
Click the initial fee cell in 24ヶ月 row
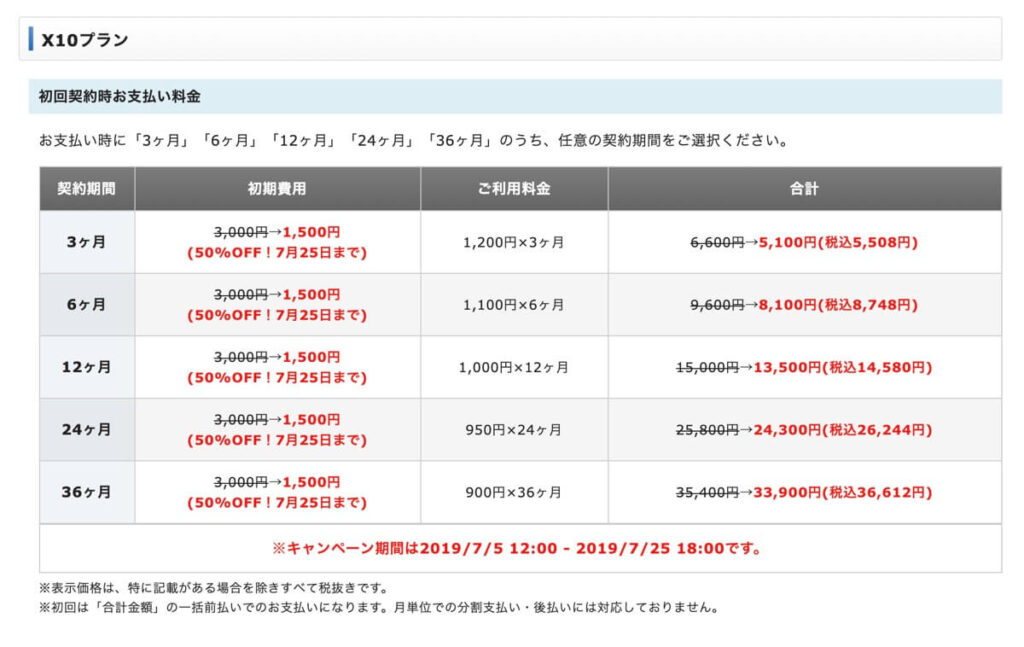pyautogui.click(x=278, y=430)
